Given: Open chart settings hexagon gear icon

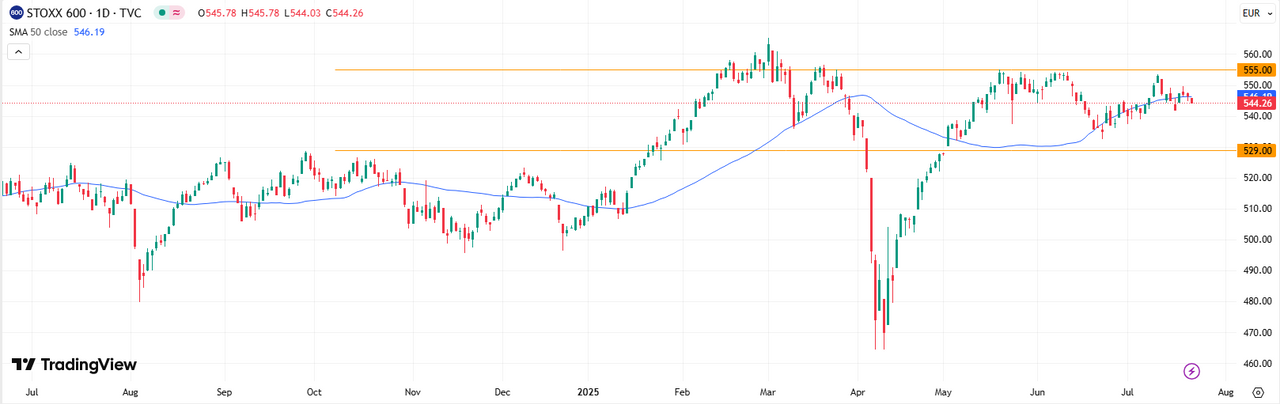Looking at the screenshot, I should [1258, 392].
